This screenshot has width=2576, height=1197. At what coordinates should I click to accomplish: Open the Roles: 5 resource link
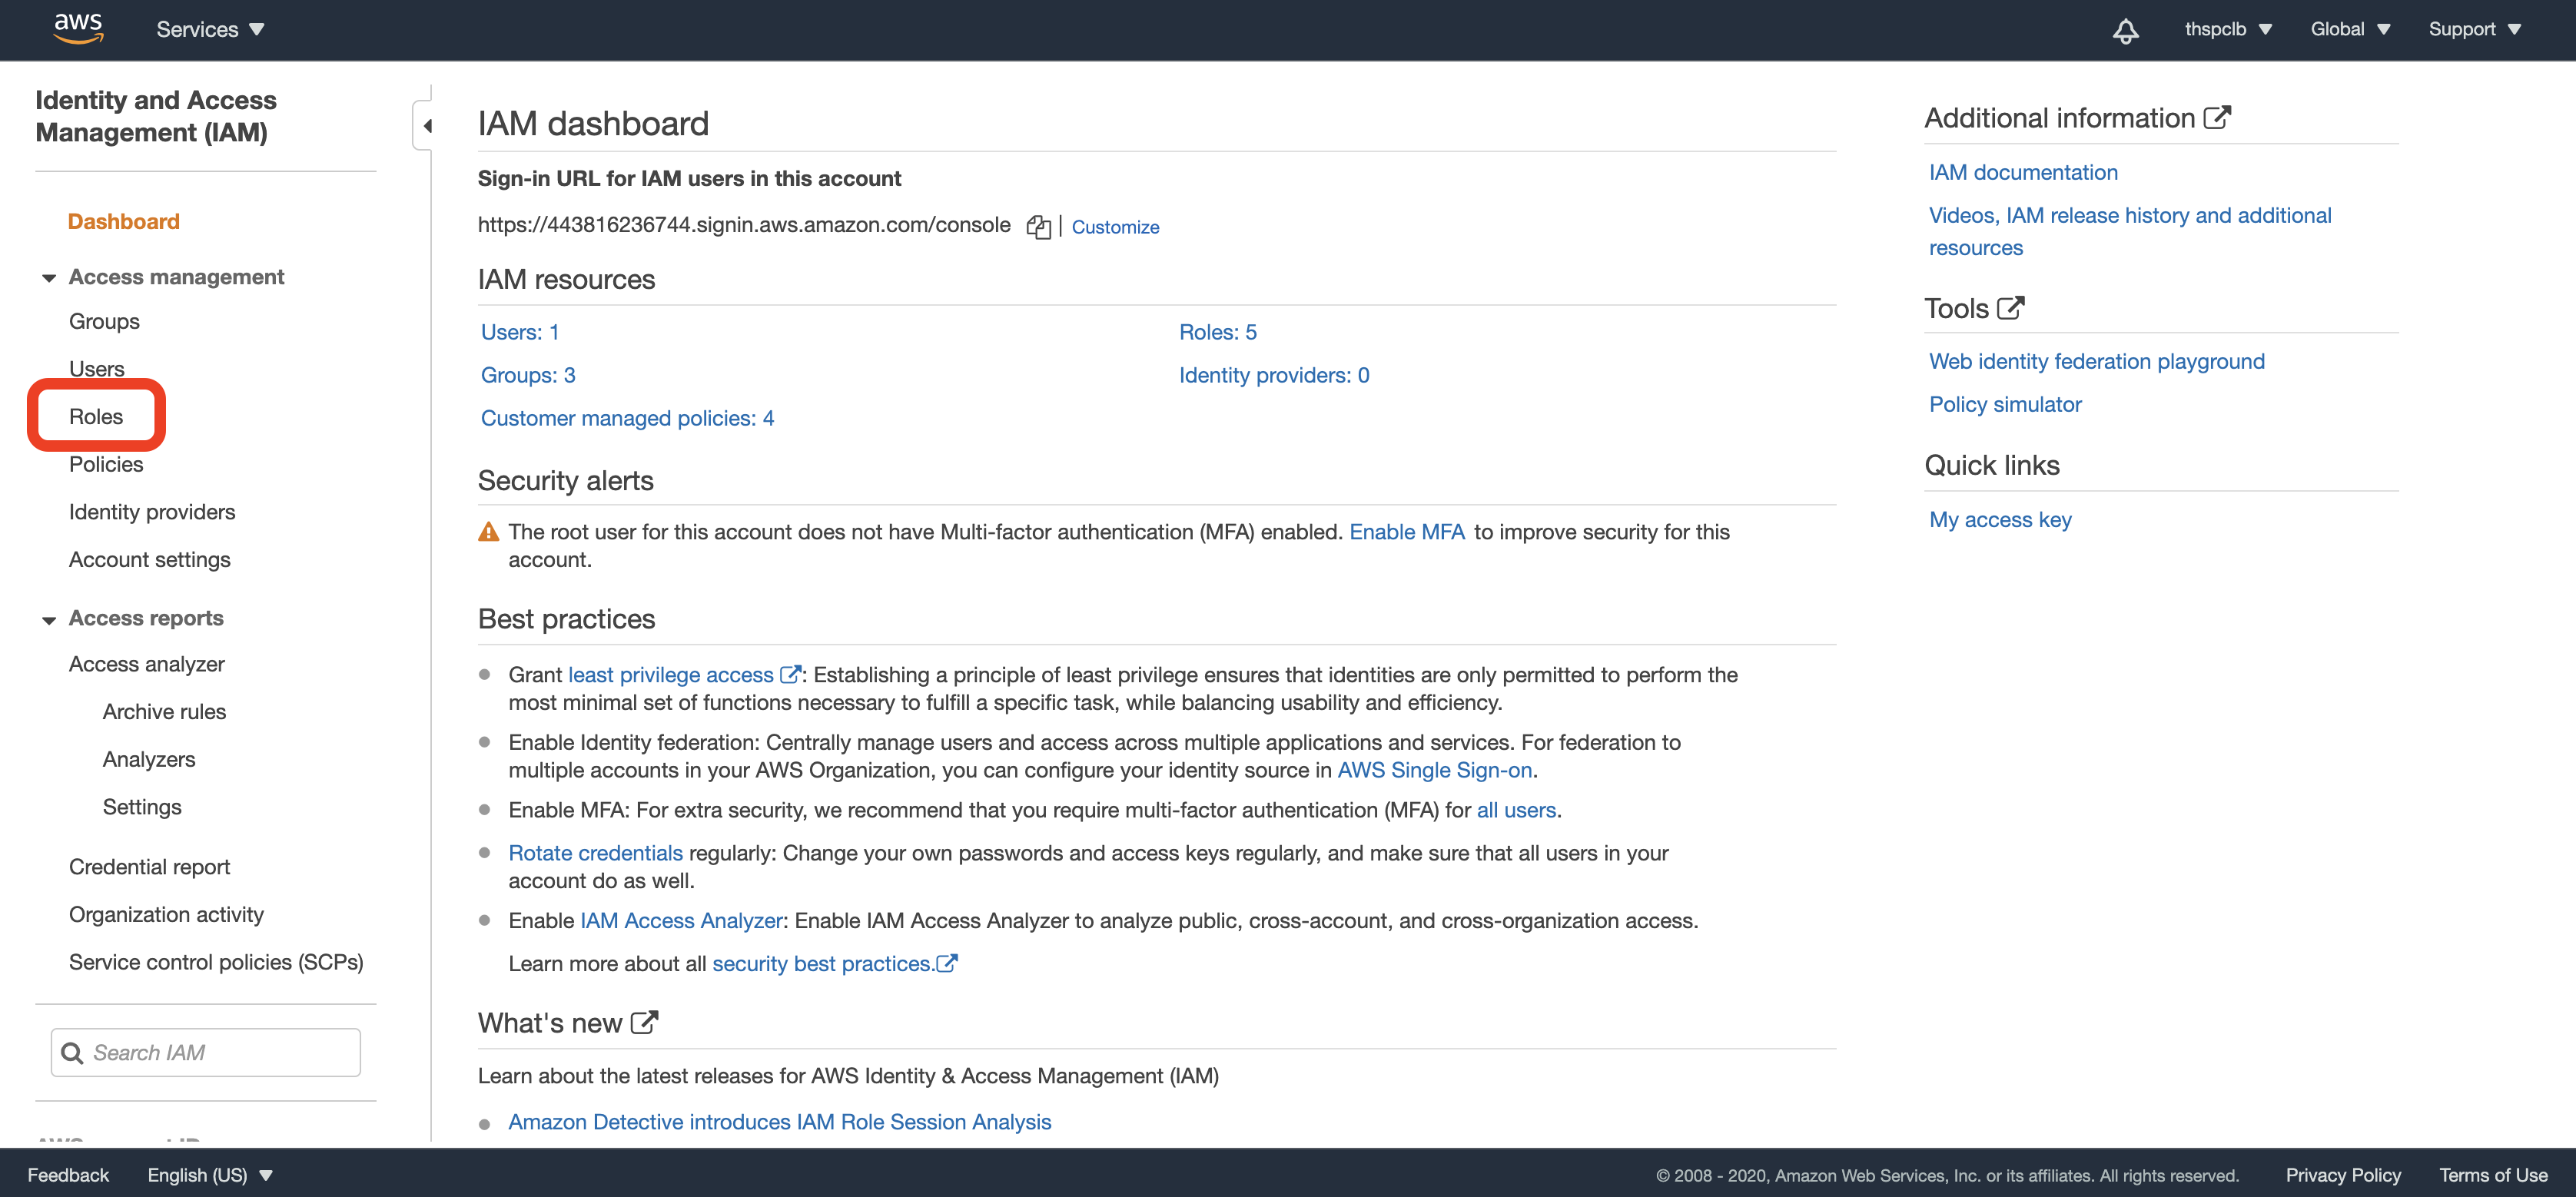pos(1218,332)
